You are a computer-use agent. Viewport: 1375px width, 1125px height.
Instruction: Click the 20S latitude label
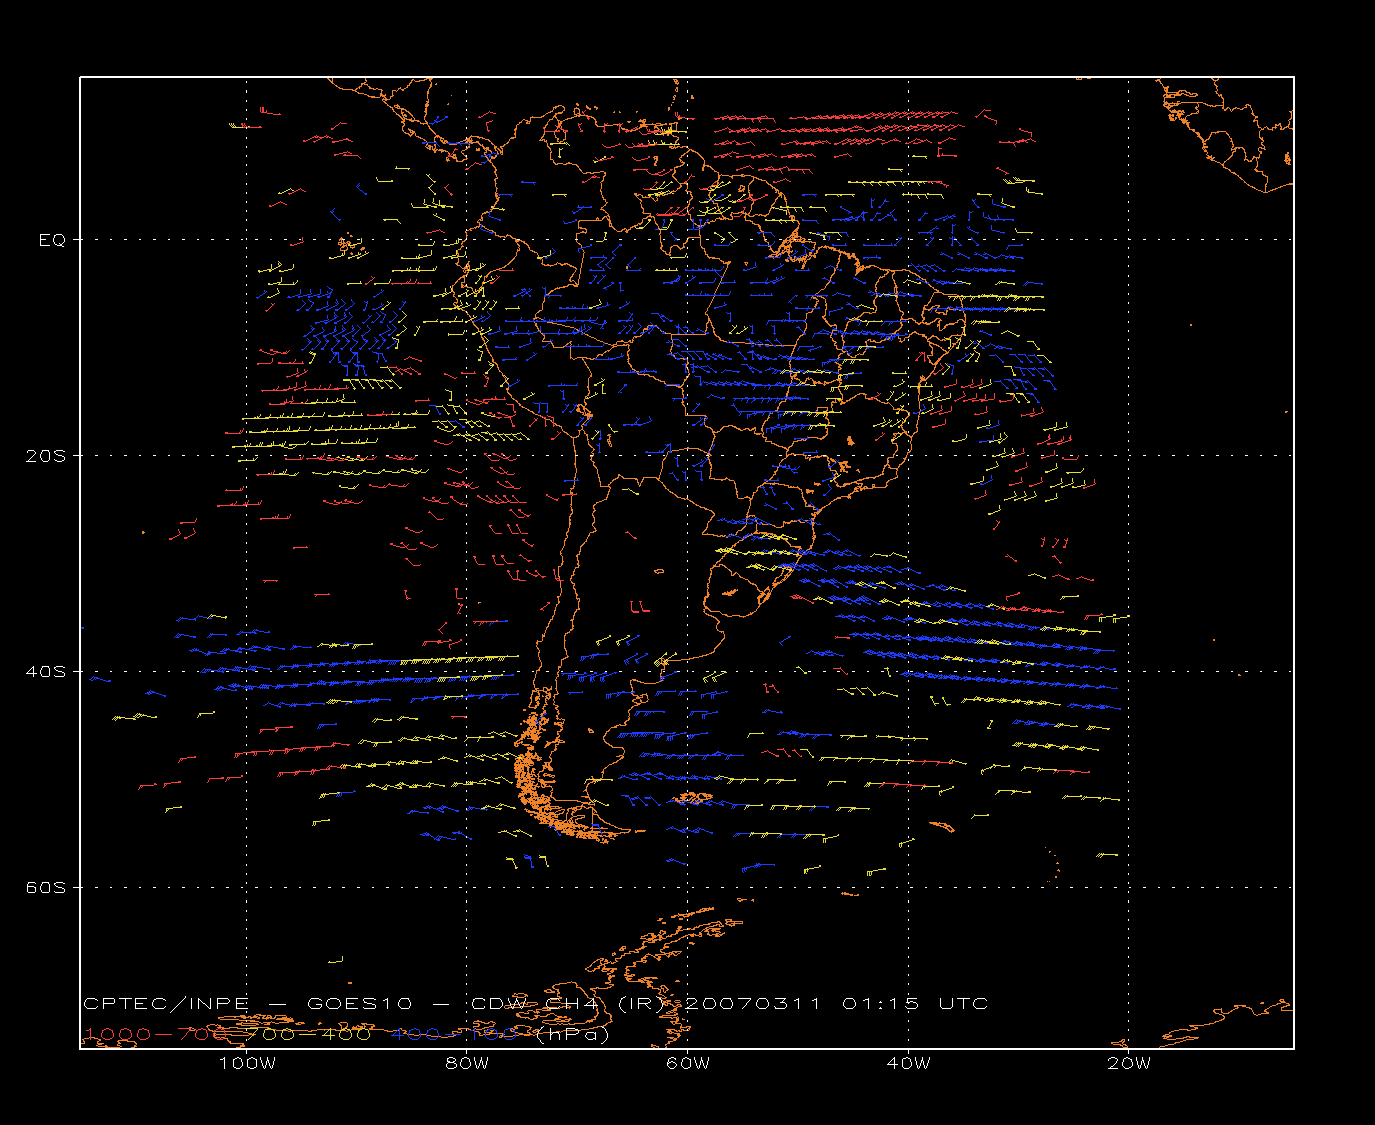click(x=45, y=456)
